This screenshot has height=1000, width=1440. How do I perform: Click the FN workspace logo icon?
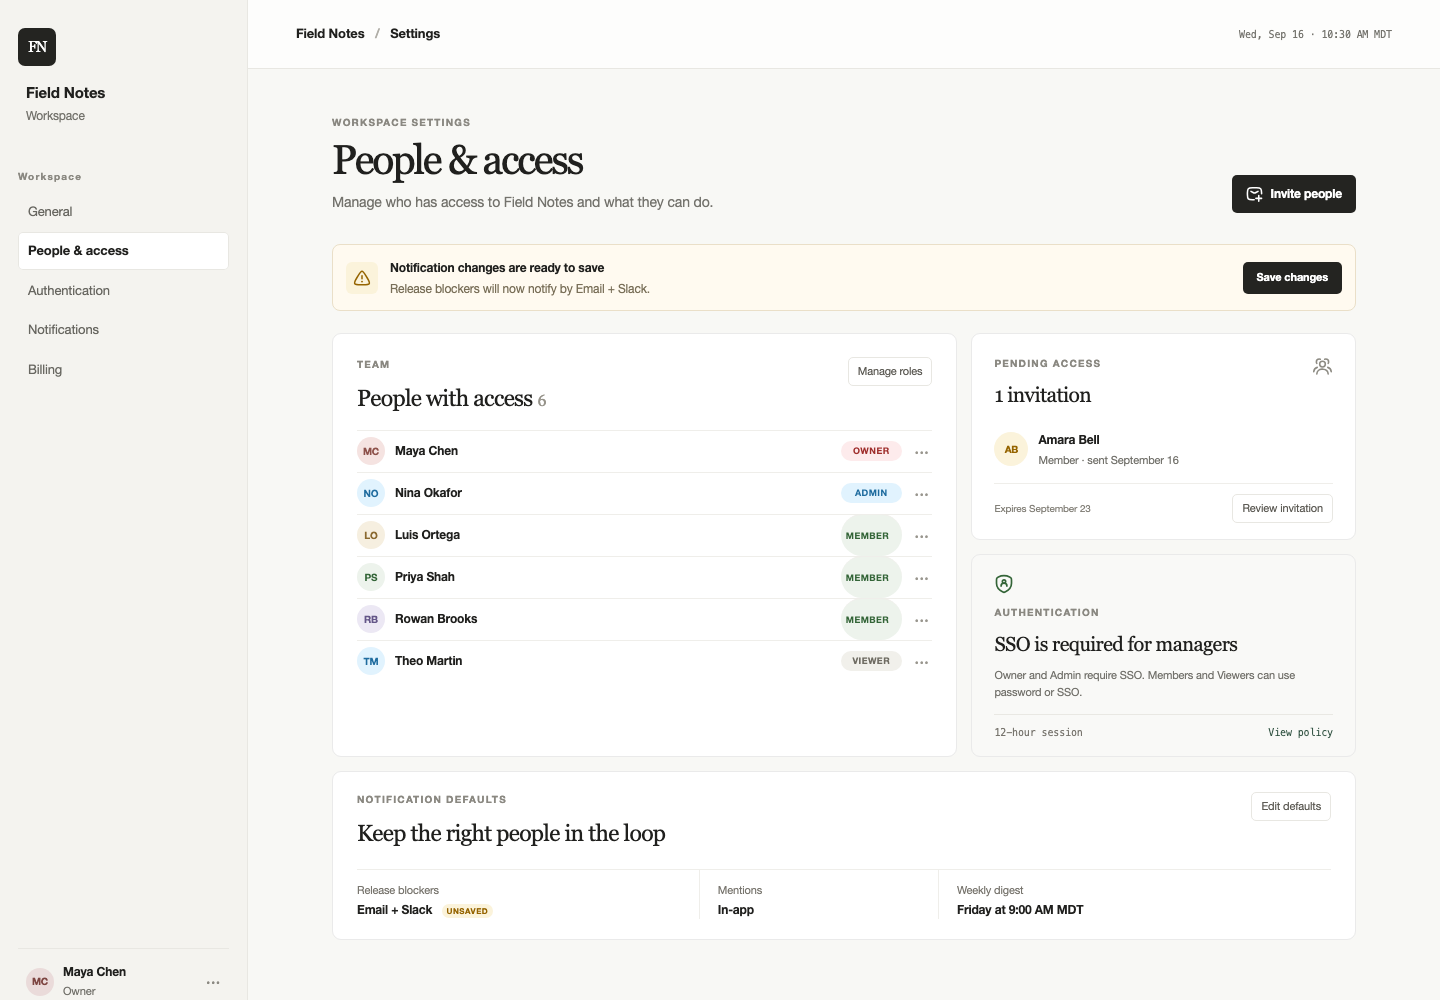pos(37,47)
